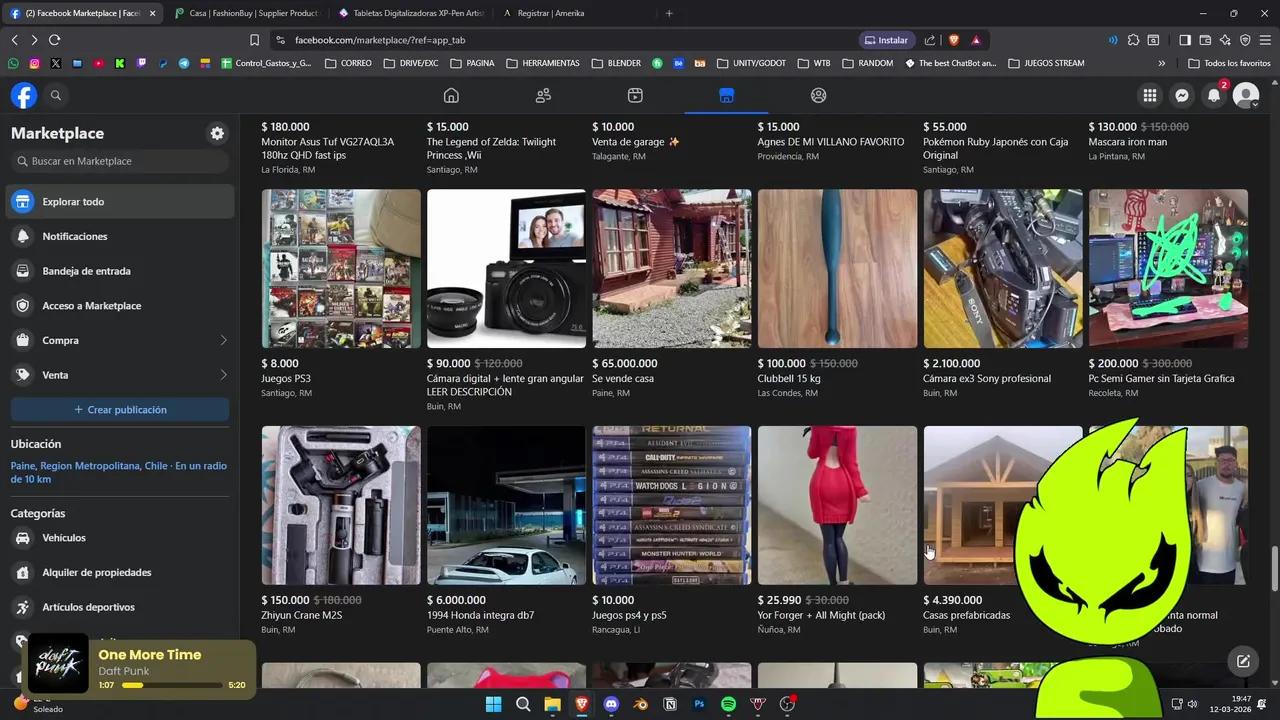Click the Facebook search magnifier icon

pyautogui.click(x=56, y=95)
